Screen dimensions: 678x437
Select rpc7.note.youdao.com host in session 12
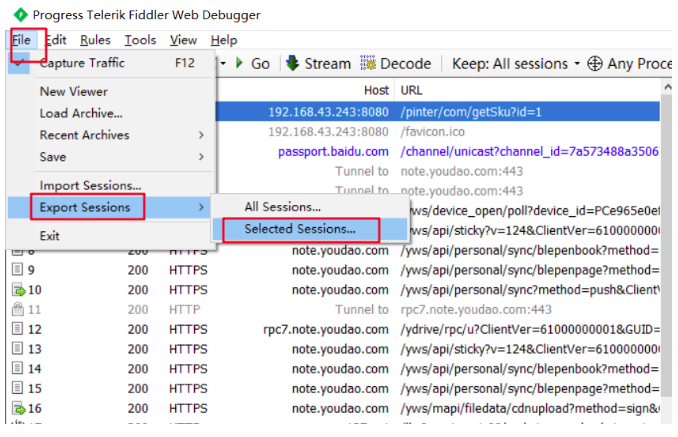click(326, 329)
